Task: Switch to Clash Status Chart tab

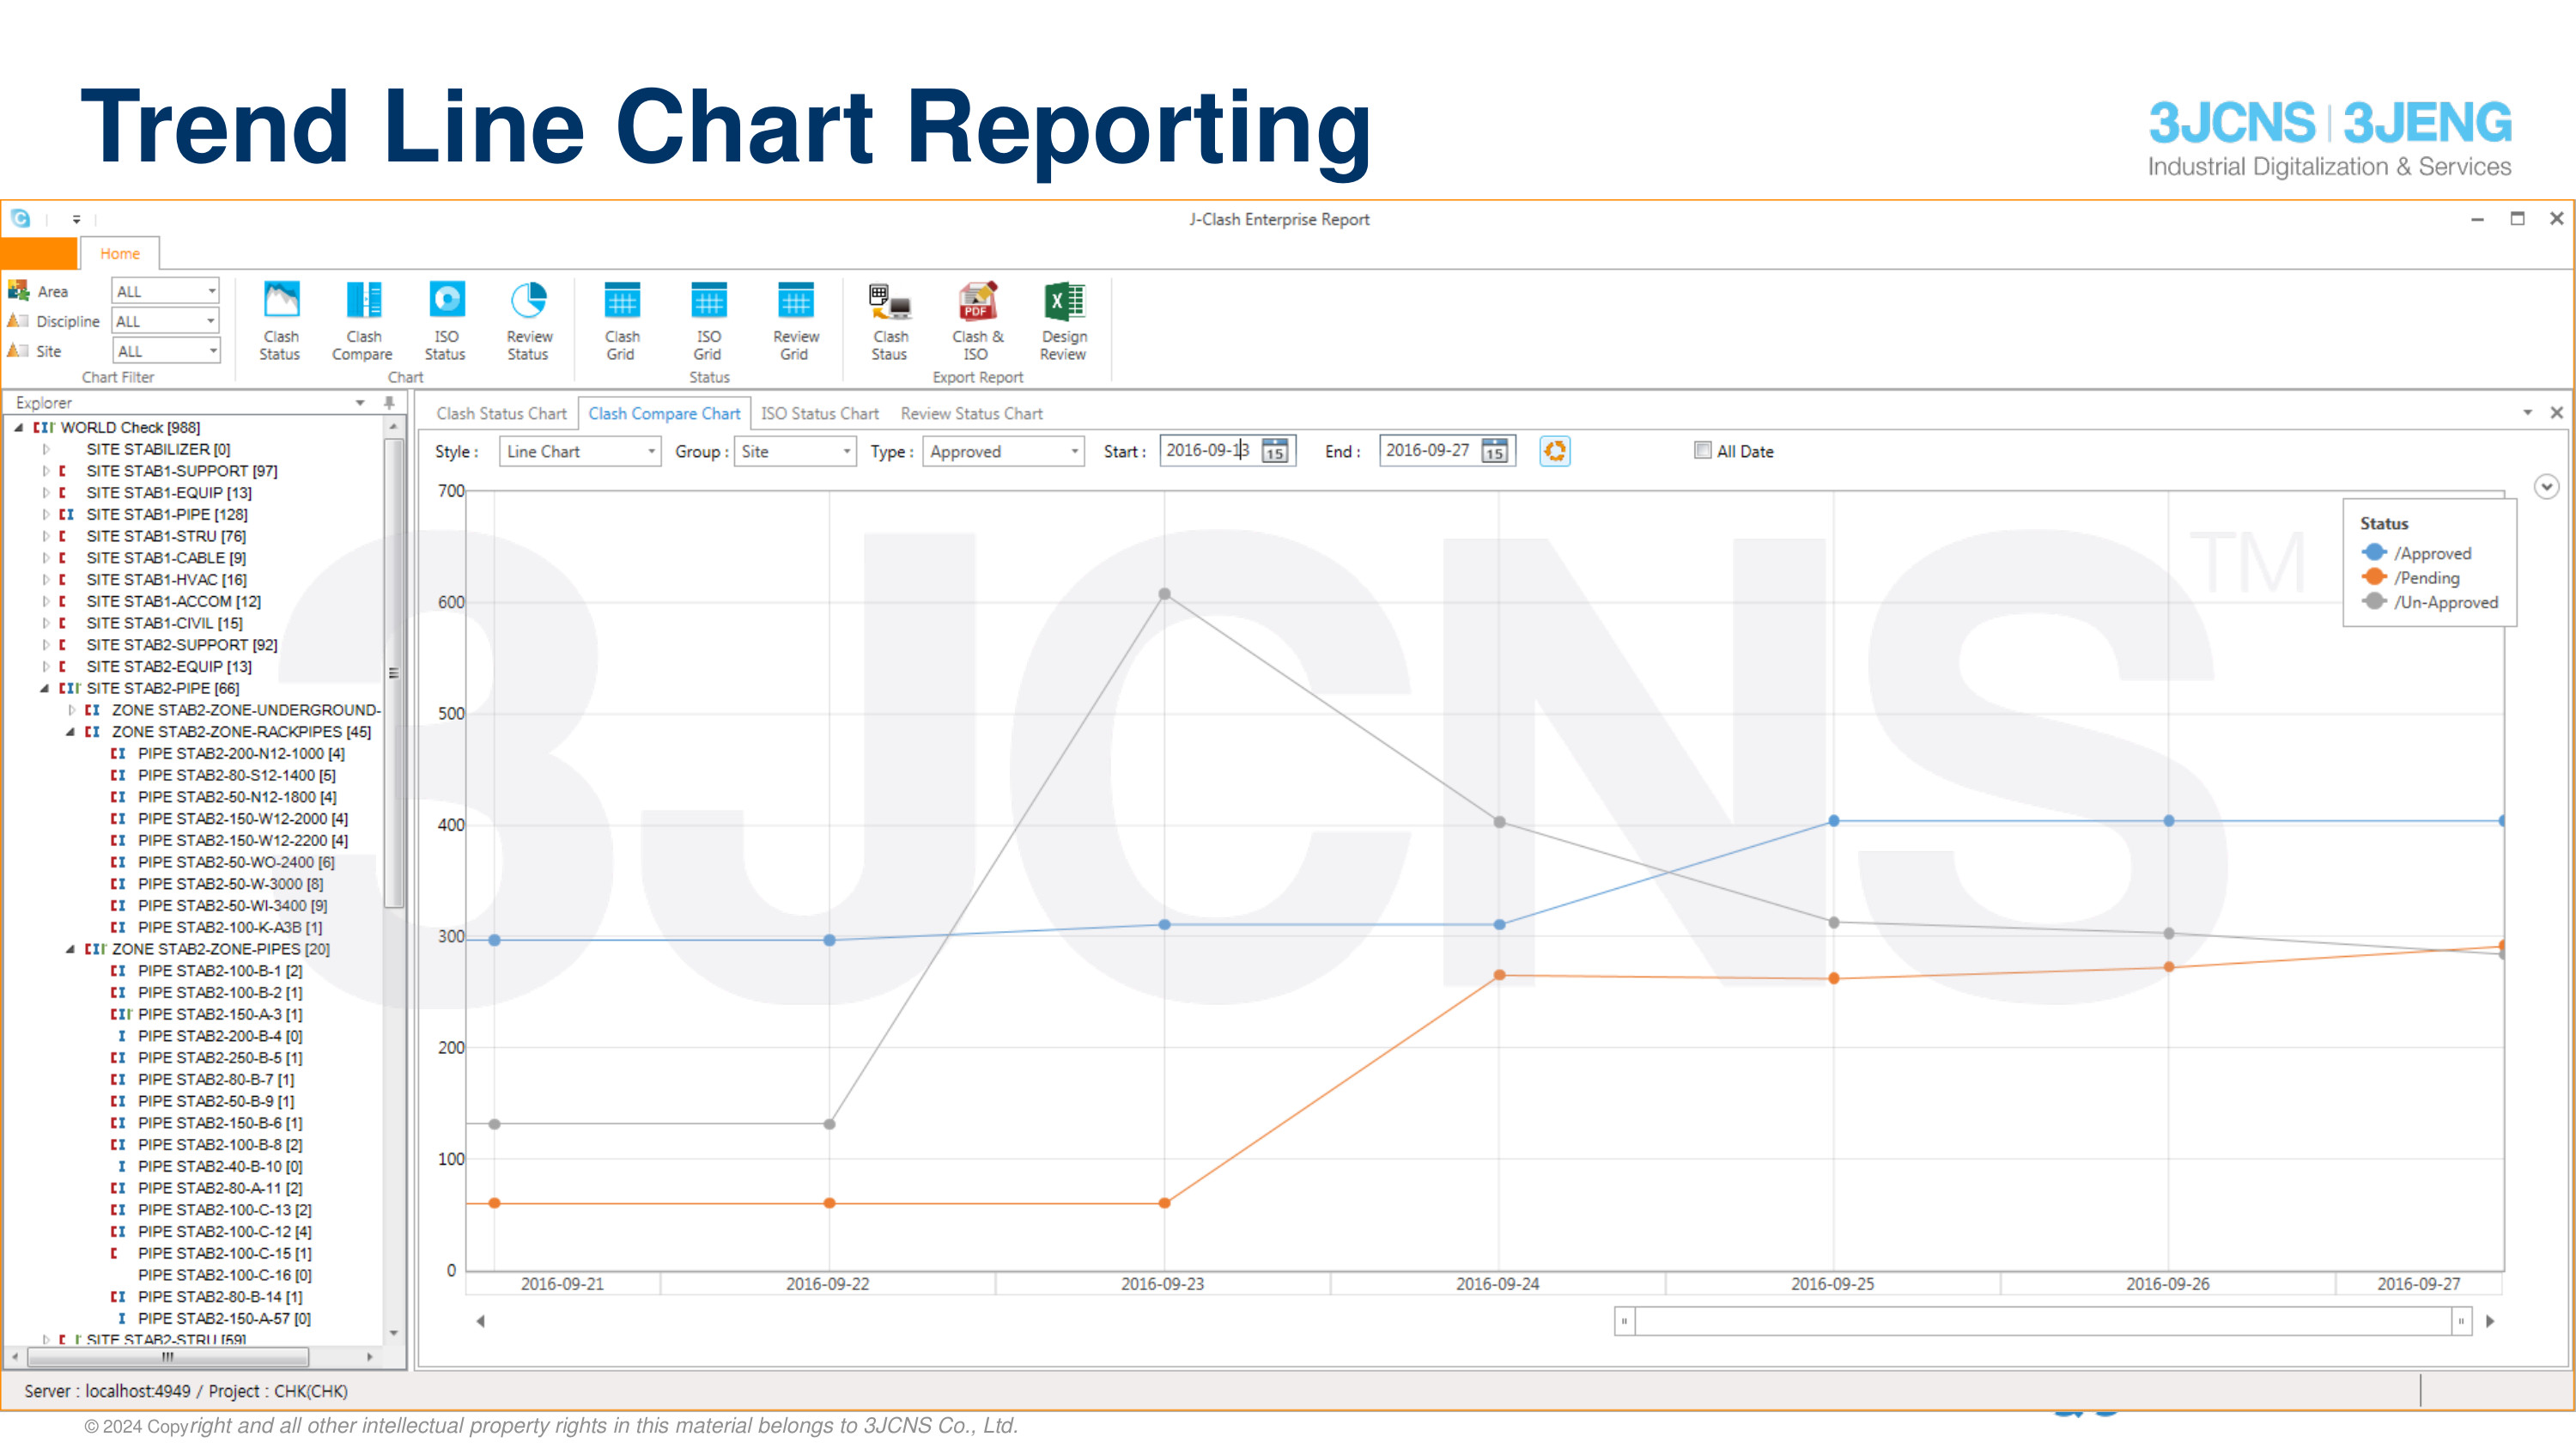Action: click(501, 413)
